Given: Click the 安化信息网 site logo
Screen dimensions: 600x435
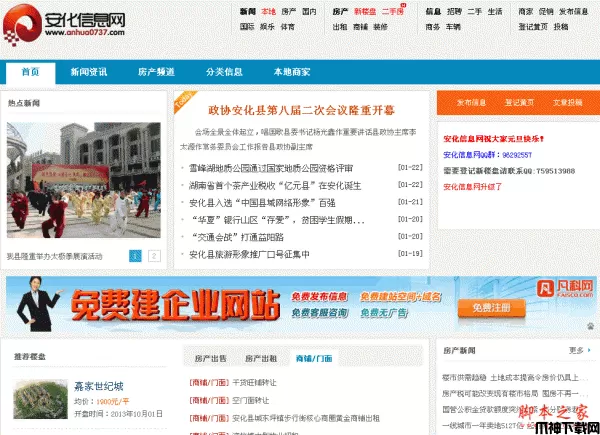Looking at the screenshot, I should coord(64,25).
